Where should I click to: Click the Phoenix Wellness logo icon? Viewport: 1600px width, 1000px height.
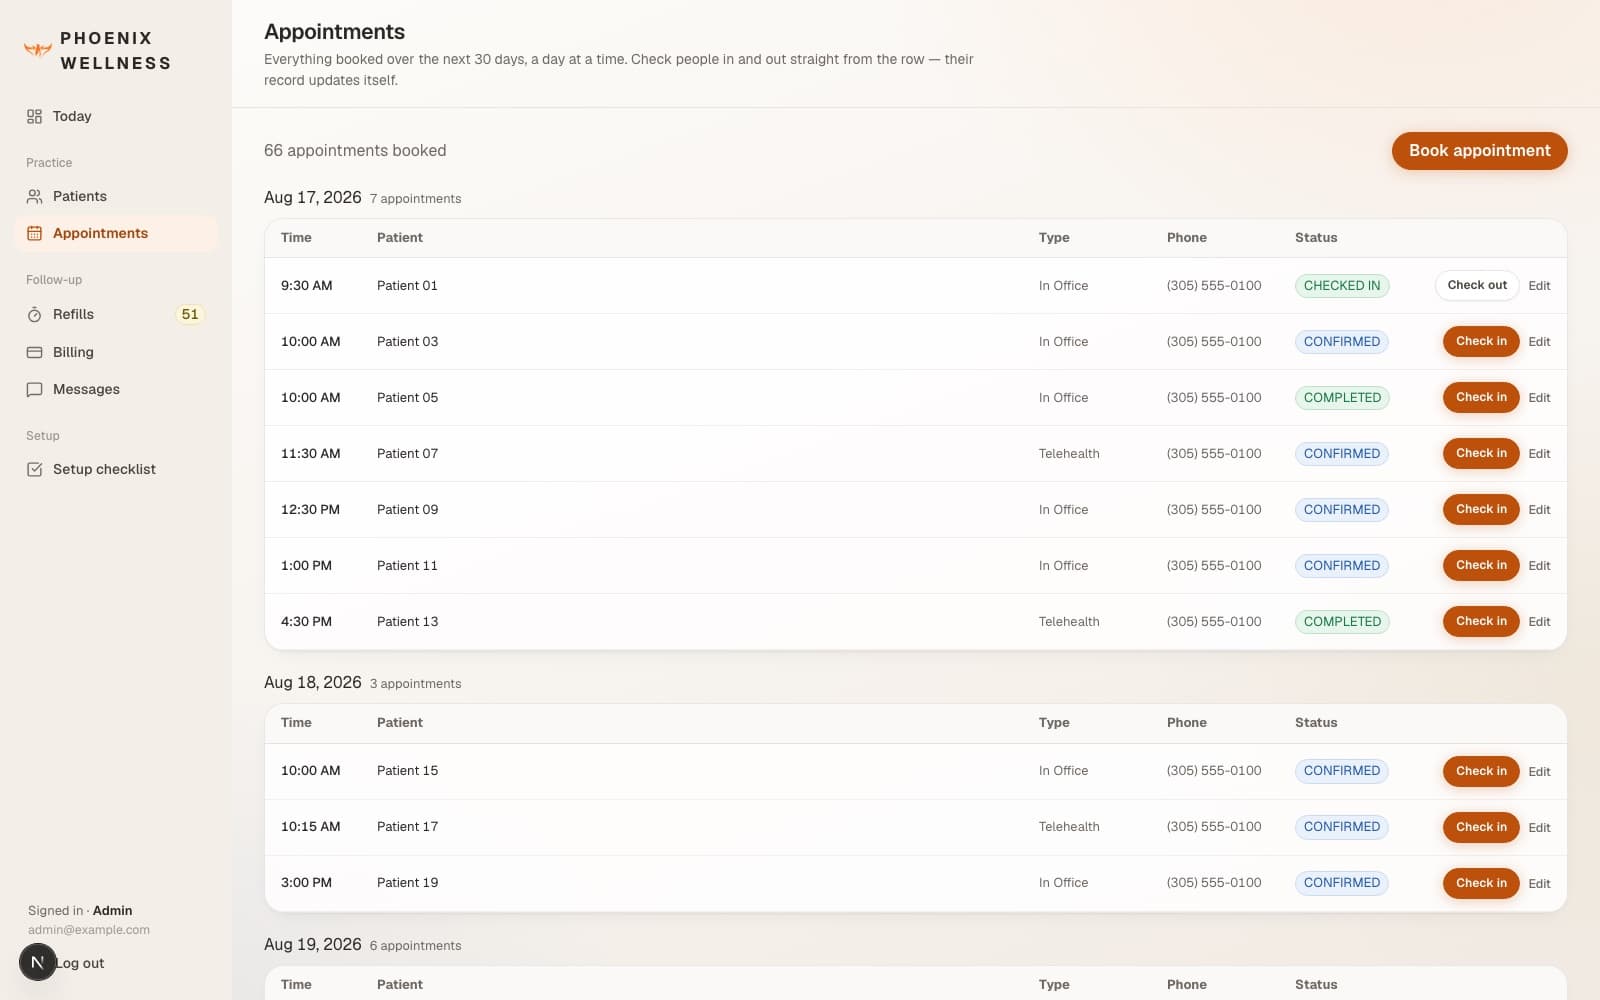point(38,49)
